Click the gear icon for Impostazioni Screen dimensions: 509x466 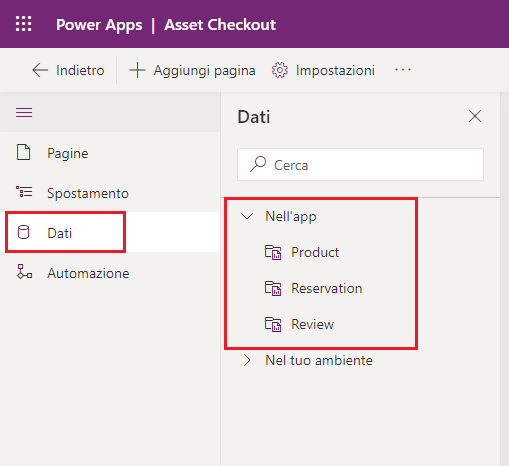pyautogui.click(x=279, y=70)
